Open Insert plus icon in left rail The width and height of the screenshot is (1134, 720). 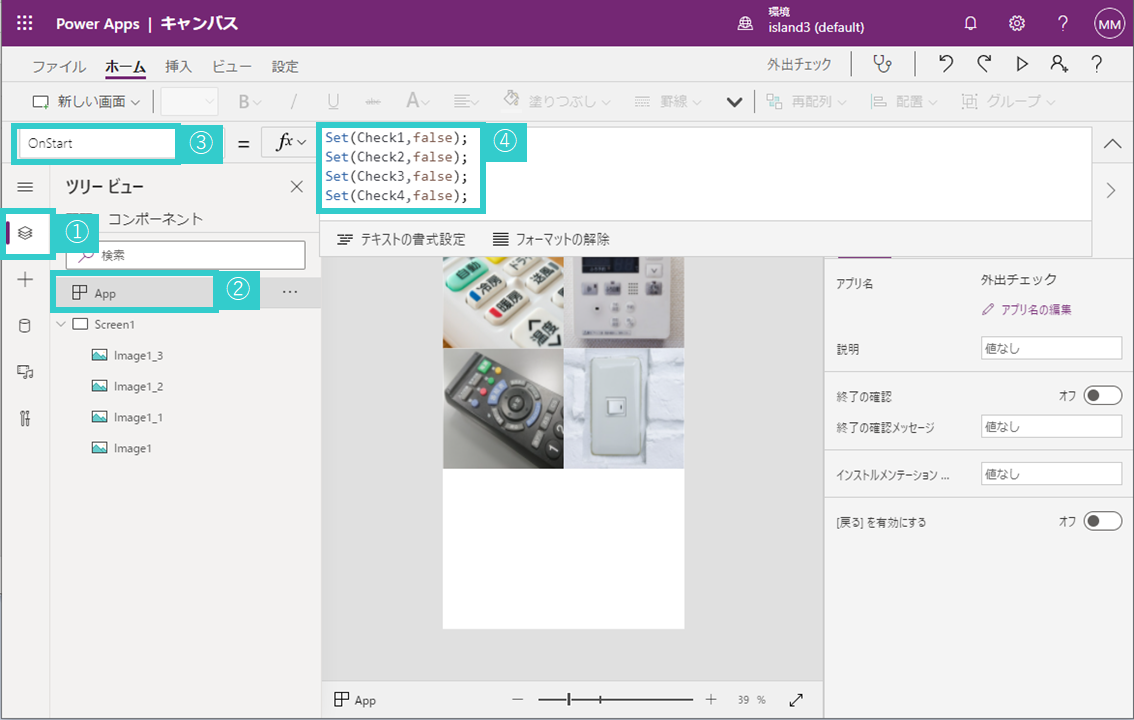(x=25, y=280)
